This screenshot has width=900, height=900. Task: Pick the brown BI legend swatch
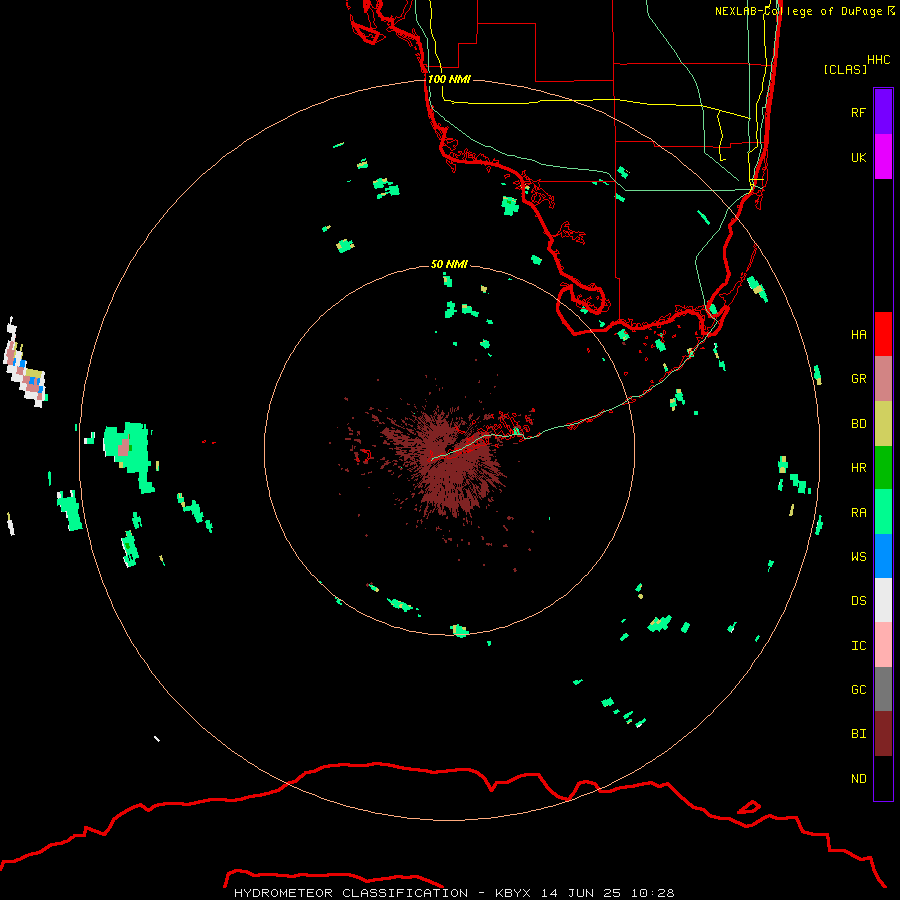click(883, 734)
